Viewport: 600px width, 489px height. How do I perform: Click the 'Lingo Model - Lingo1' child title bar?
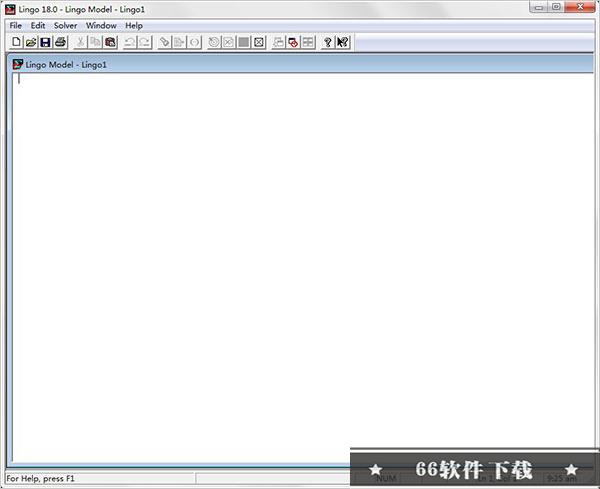click(300, 64)
